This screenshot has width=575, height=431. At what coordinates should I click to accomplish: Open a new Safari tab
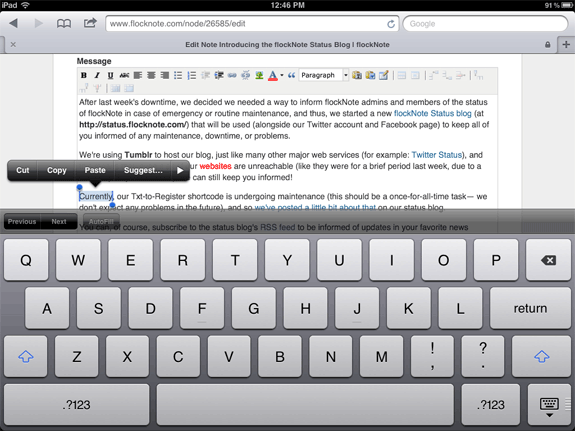566,44
